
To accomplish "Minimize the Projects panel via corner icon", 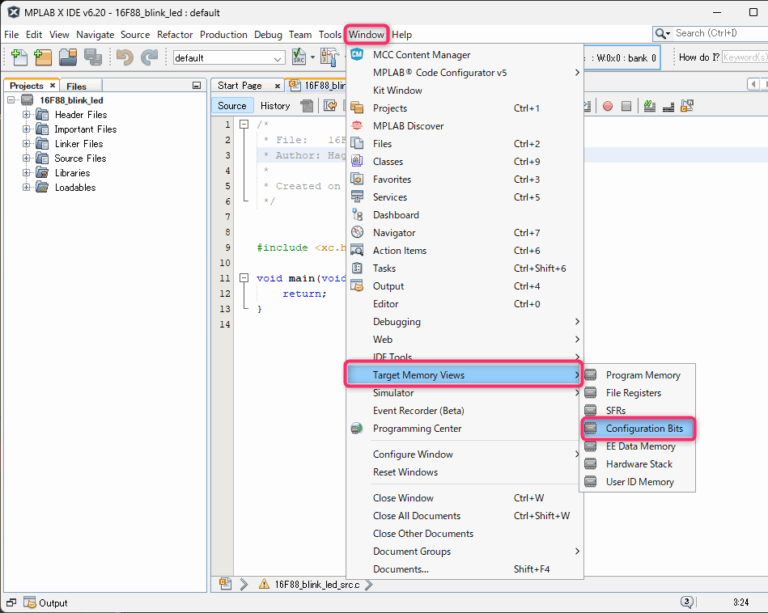I will coord(196,86).
